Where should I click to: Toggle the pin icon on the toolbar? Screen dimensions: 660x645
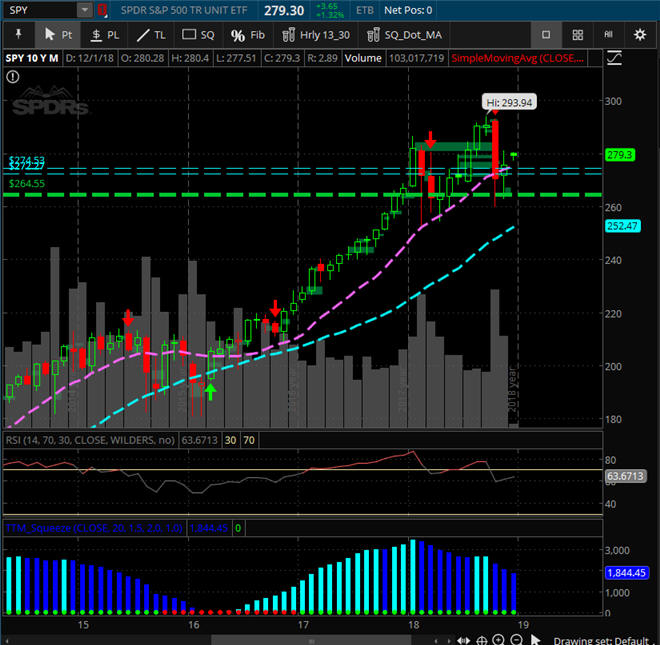18,34
